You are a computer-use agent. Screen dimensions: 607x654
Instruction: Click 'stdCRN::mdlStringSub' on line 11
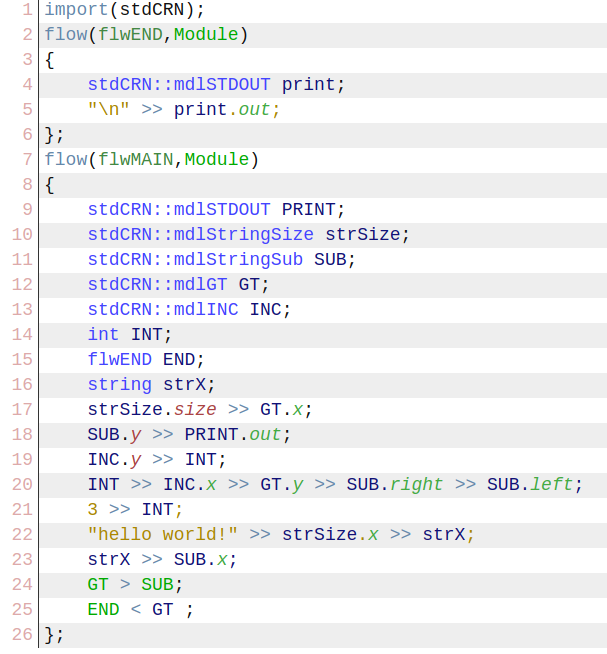click(195, 259)
